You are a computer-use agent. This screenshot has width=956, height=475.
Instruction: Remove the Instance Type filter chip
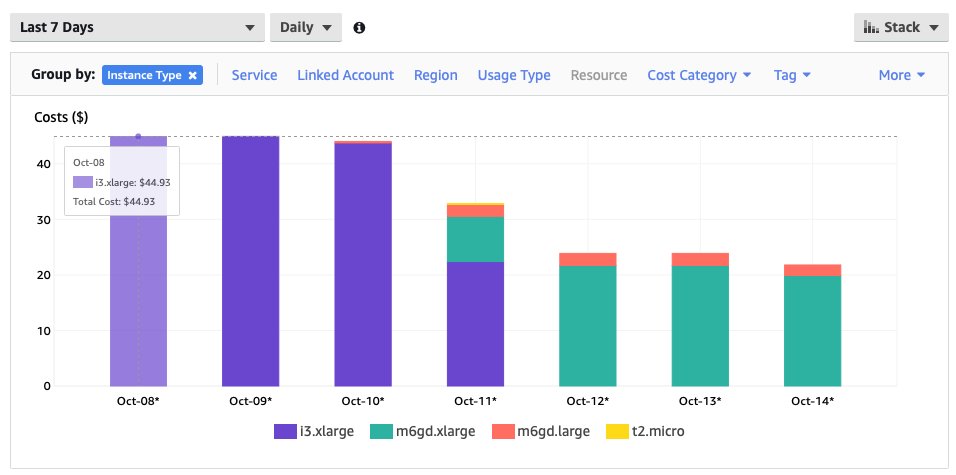pos(193,75)
